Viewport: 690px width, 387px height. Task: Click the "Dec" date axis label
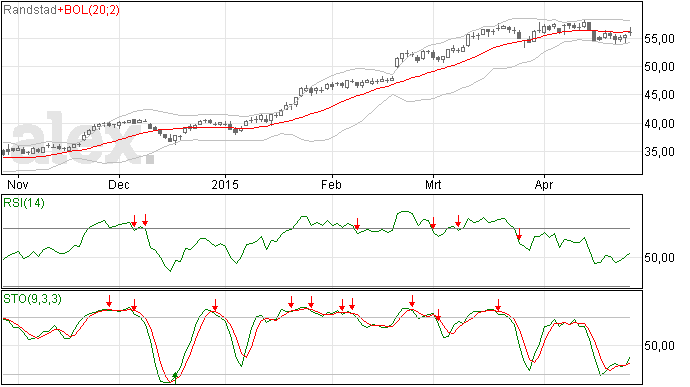(x=119, y=184)
